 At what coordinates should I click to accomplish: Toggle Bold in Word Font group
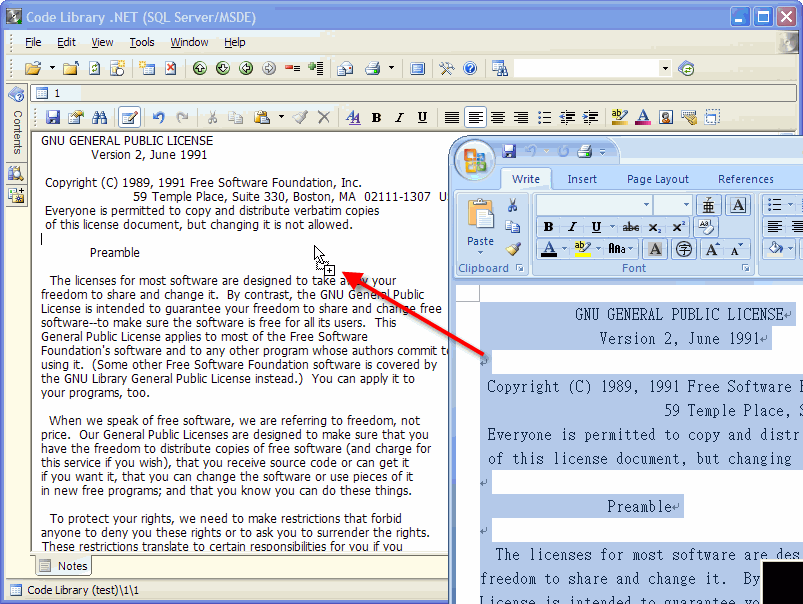point(548,227)
